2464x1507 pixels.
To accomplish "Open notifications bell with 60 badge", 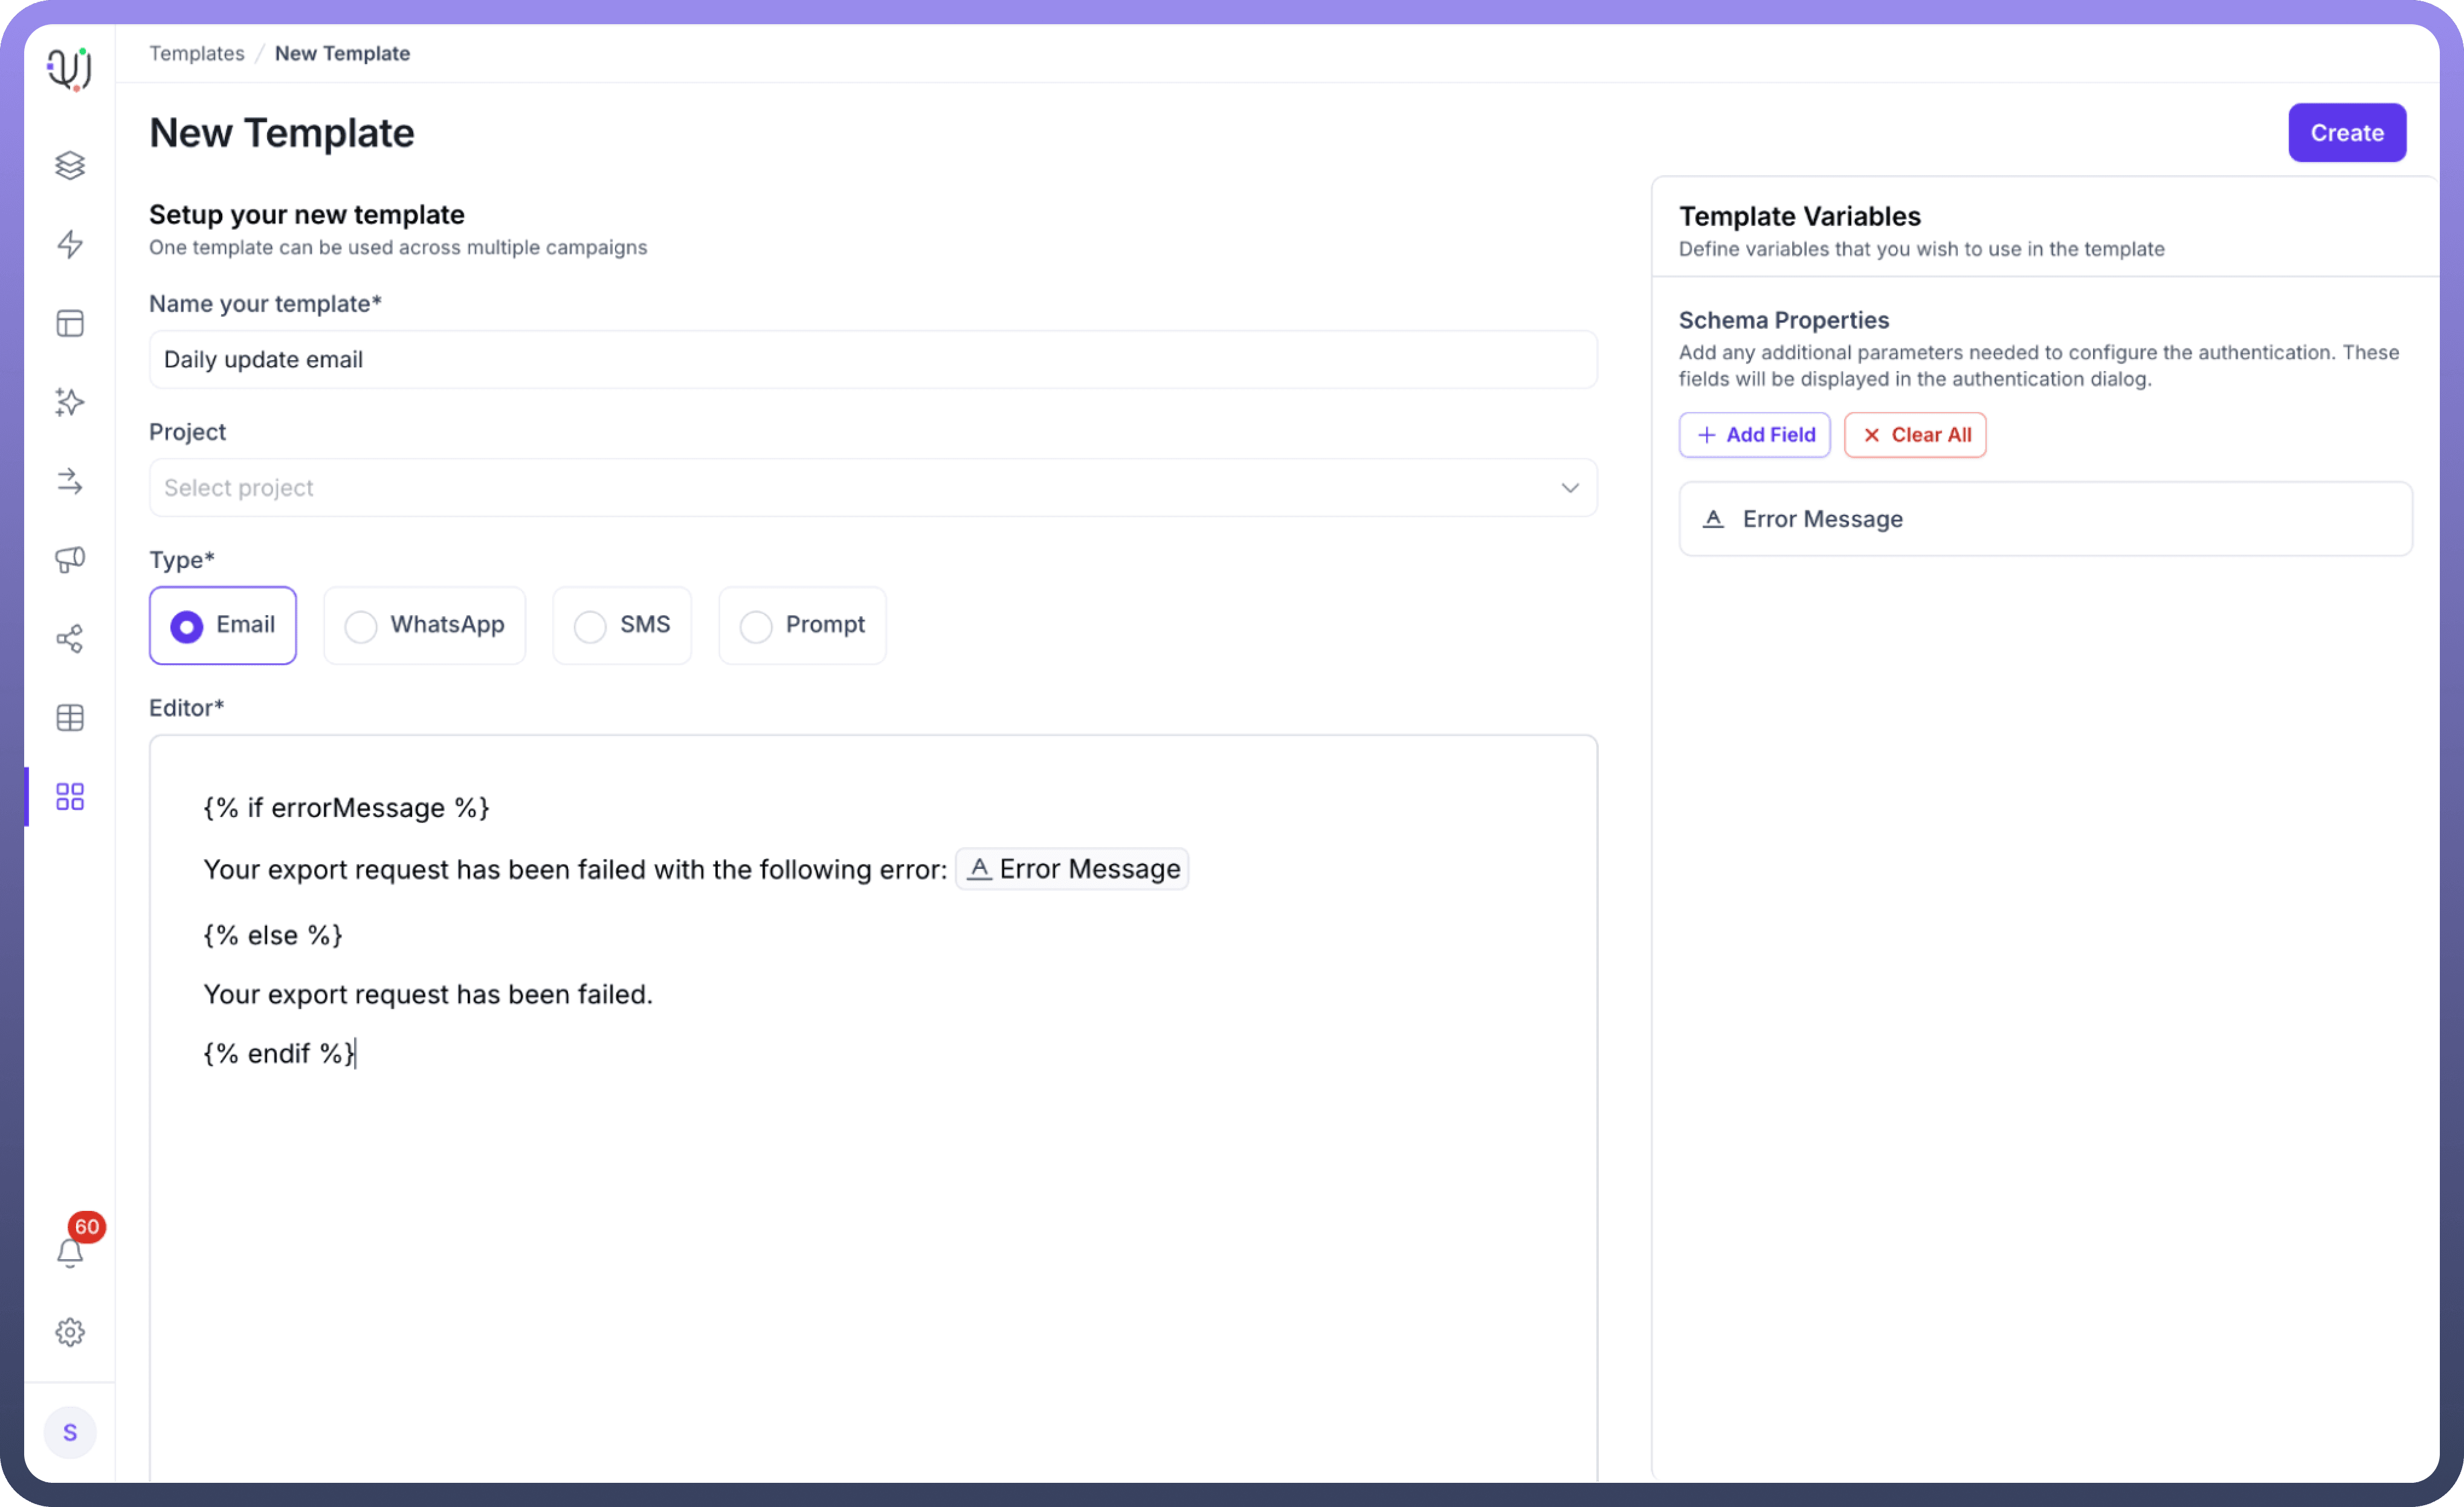I will [x=69, y=1252].
